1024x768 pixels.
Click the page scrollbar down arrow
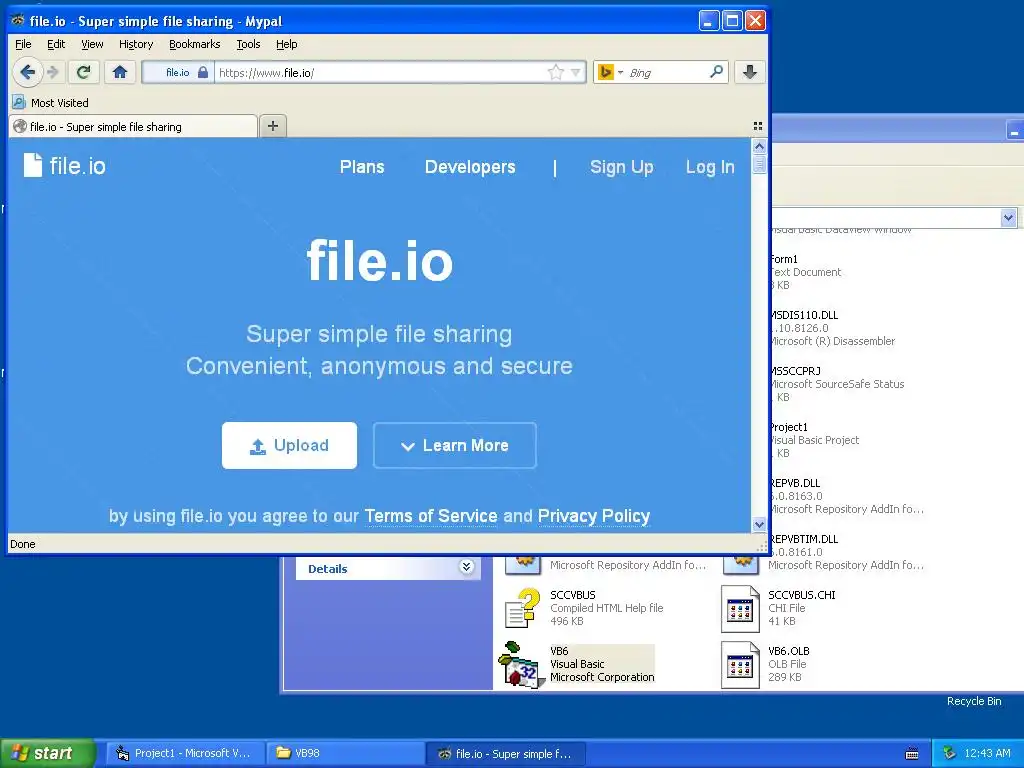[x=759, y=524]
